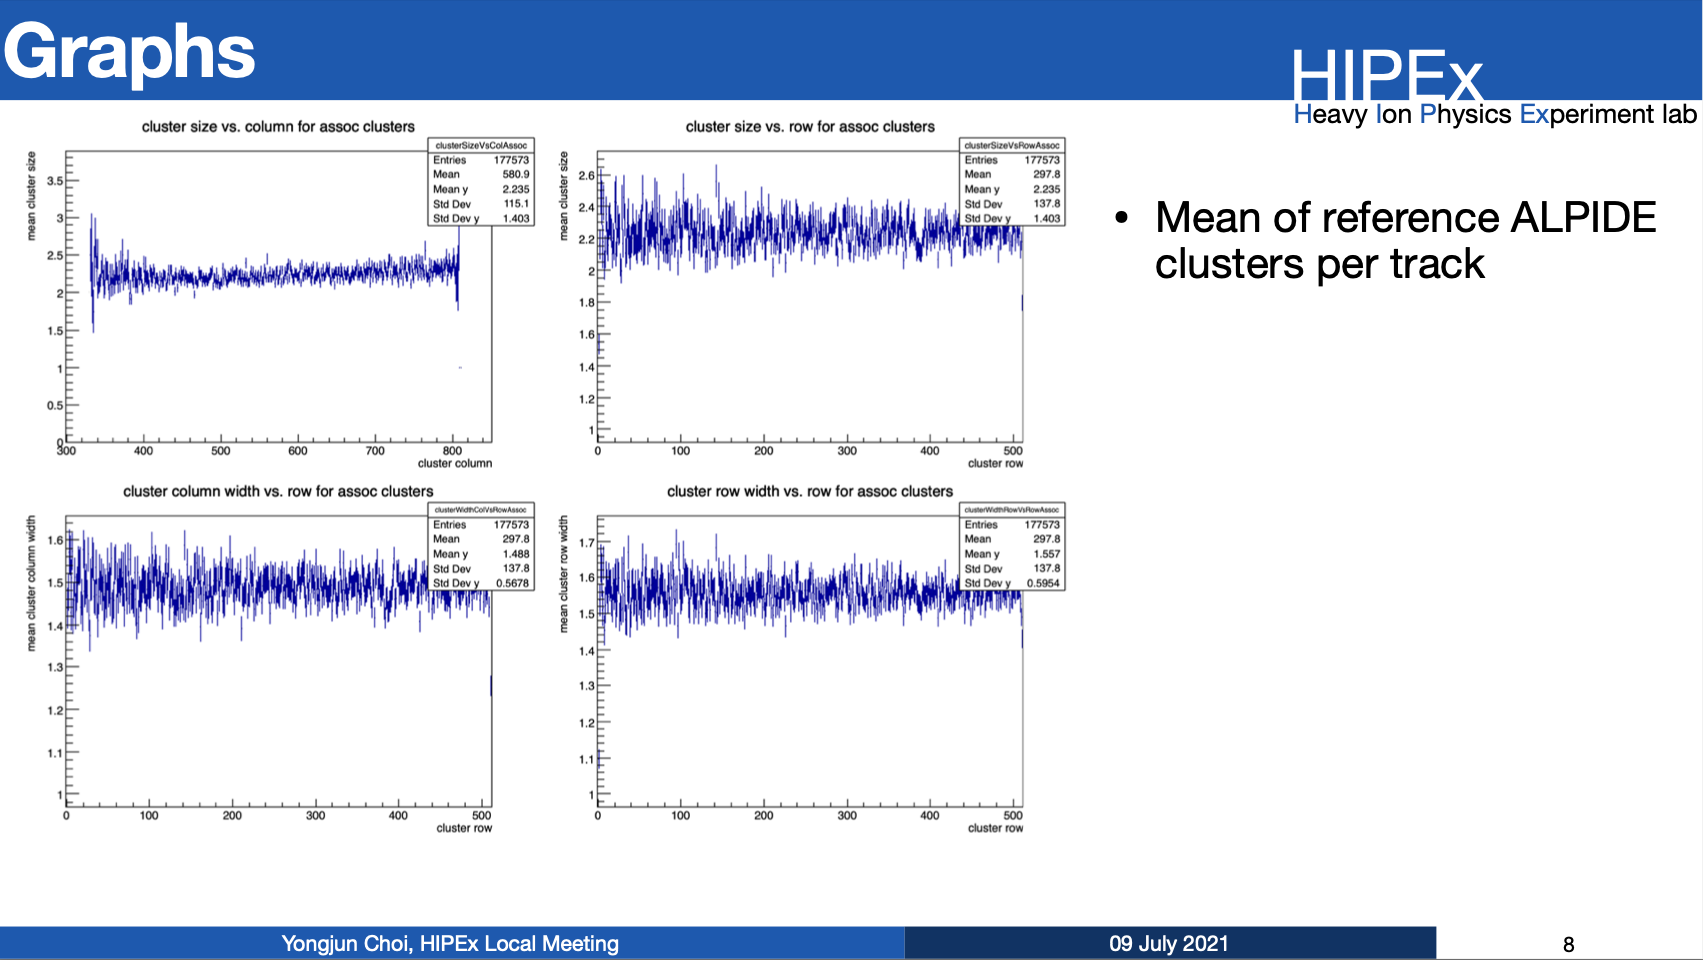Open the clusterWidthRowVsRowAssoc stats box
This screenshot has height=960, width=1703.
tap(1012, 546)
